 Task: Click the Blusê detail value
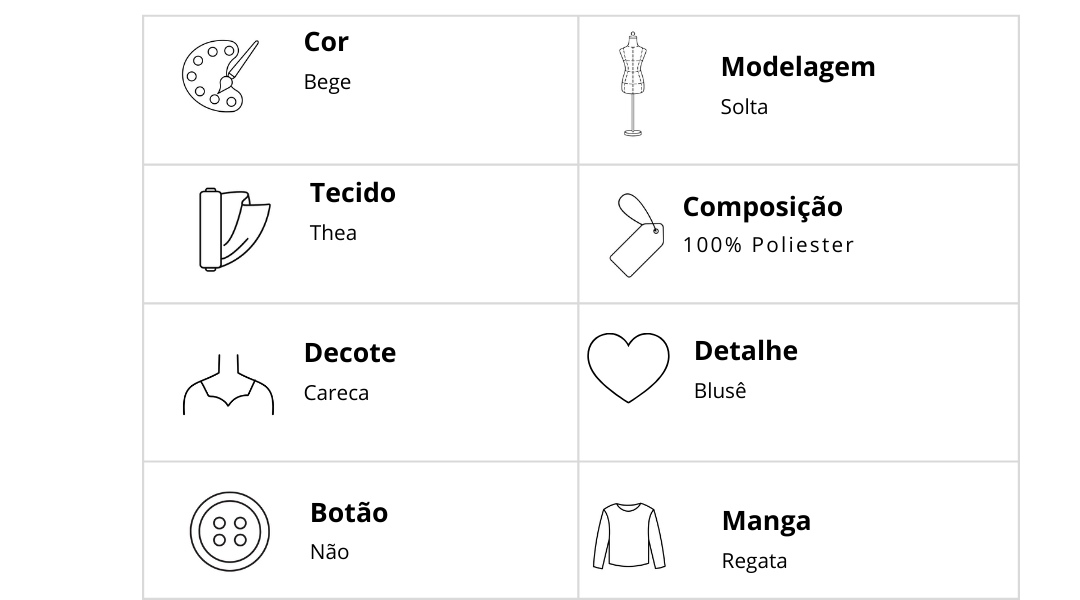pyautogui.click(x=720, y=390)
